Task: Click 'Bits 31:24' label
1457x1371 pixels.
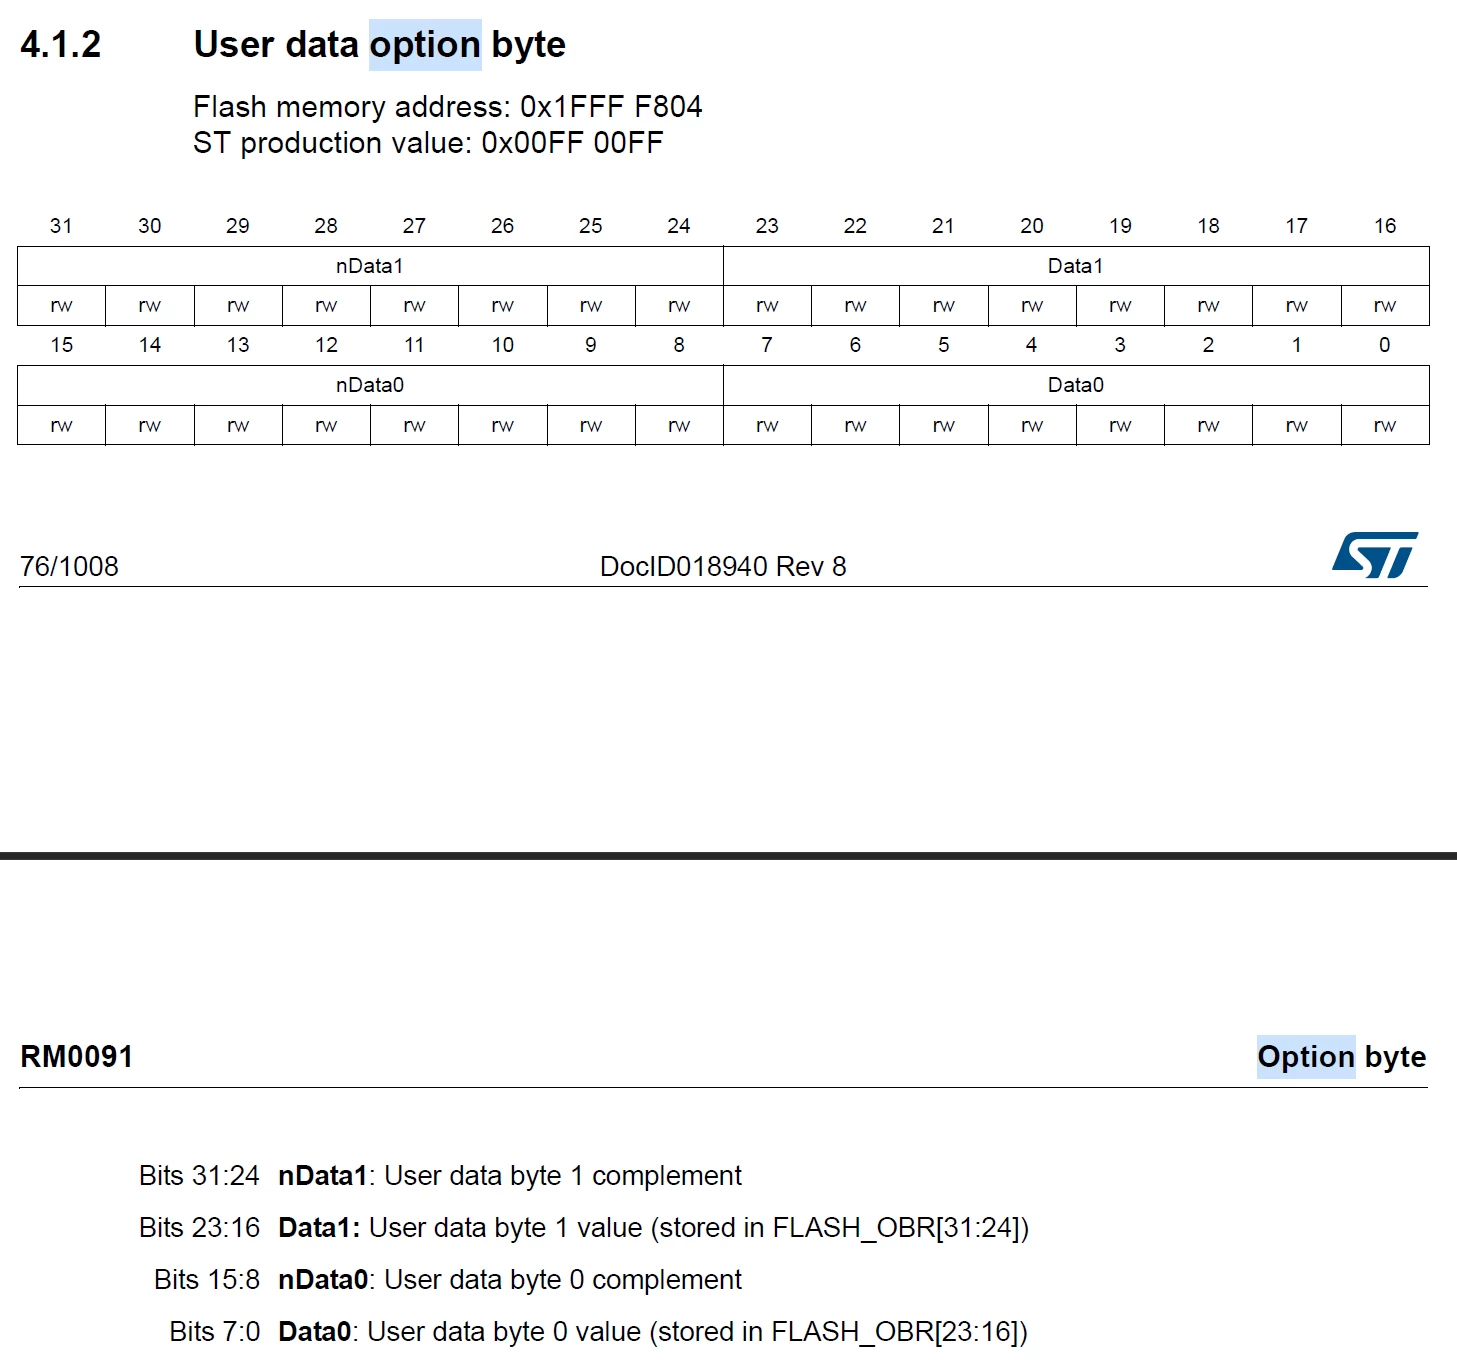Action: pyautogui.click(x=199, y=1176)
